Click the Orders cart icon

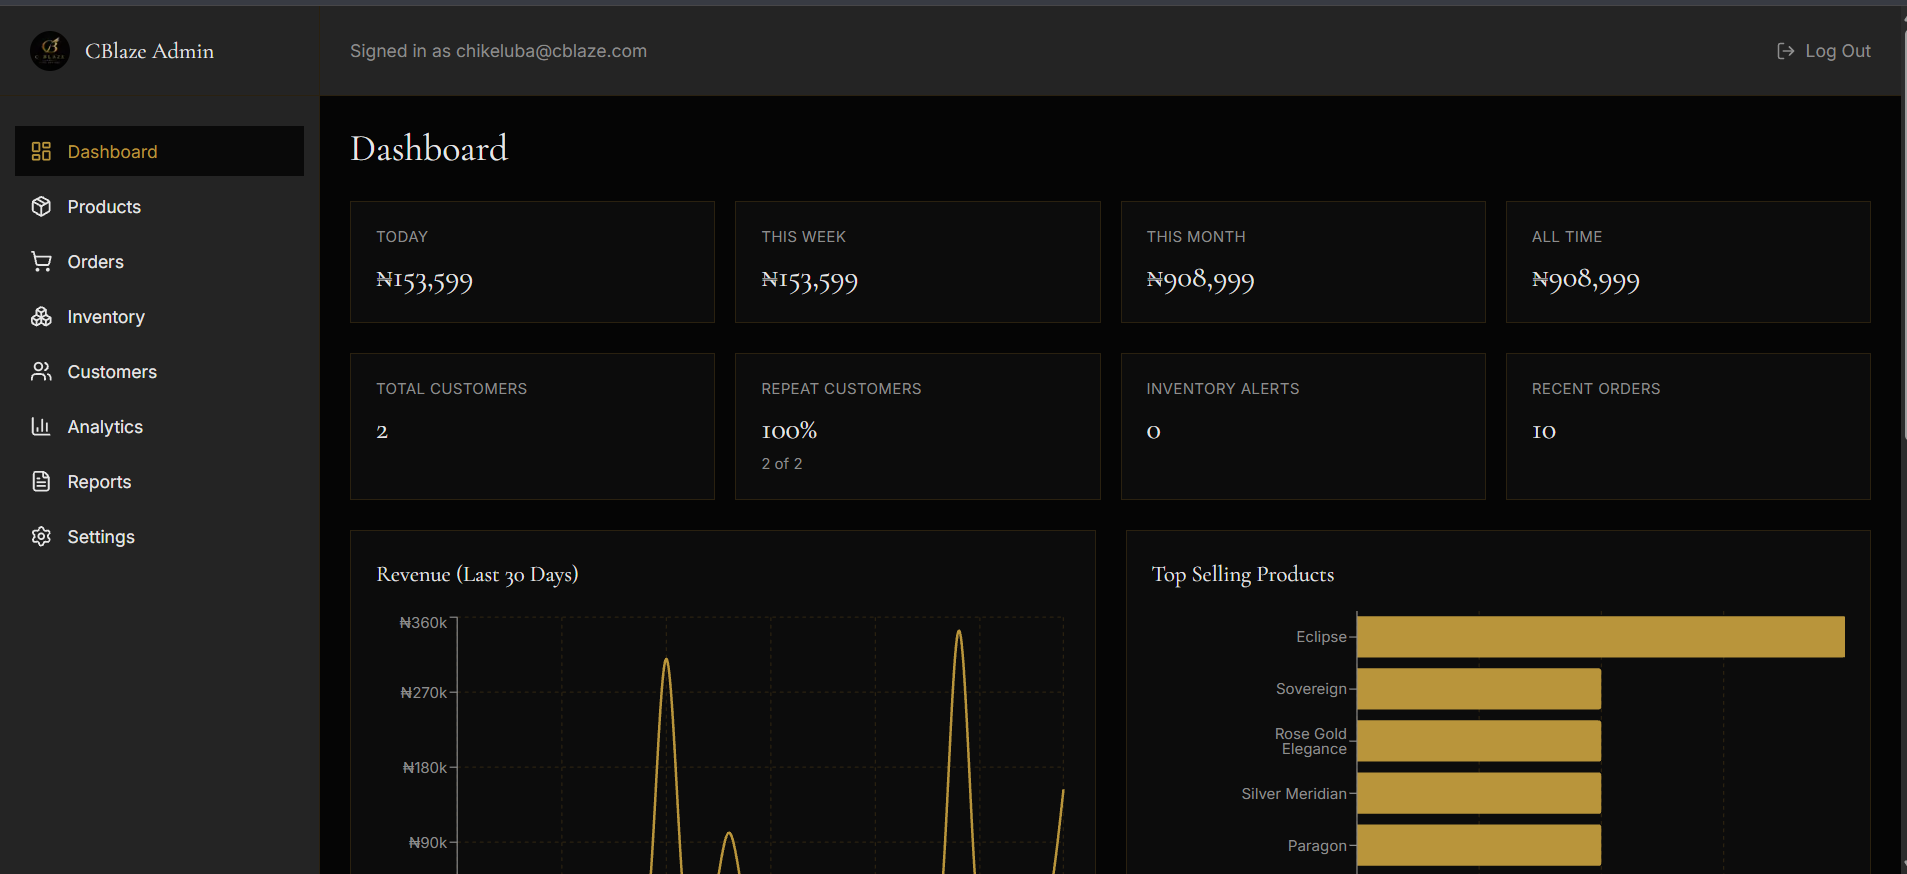tap(41, 261)
